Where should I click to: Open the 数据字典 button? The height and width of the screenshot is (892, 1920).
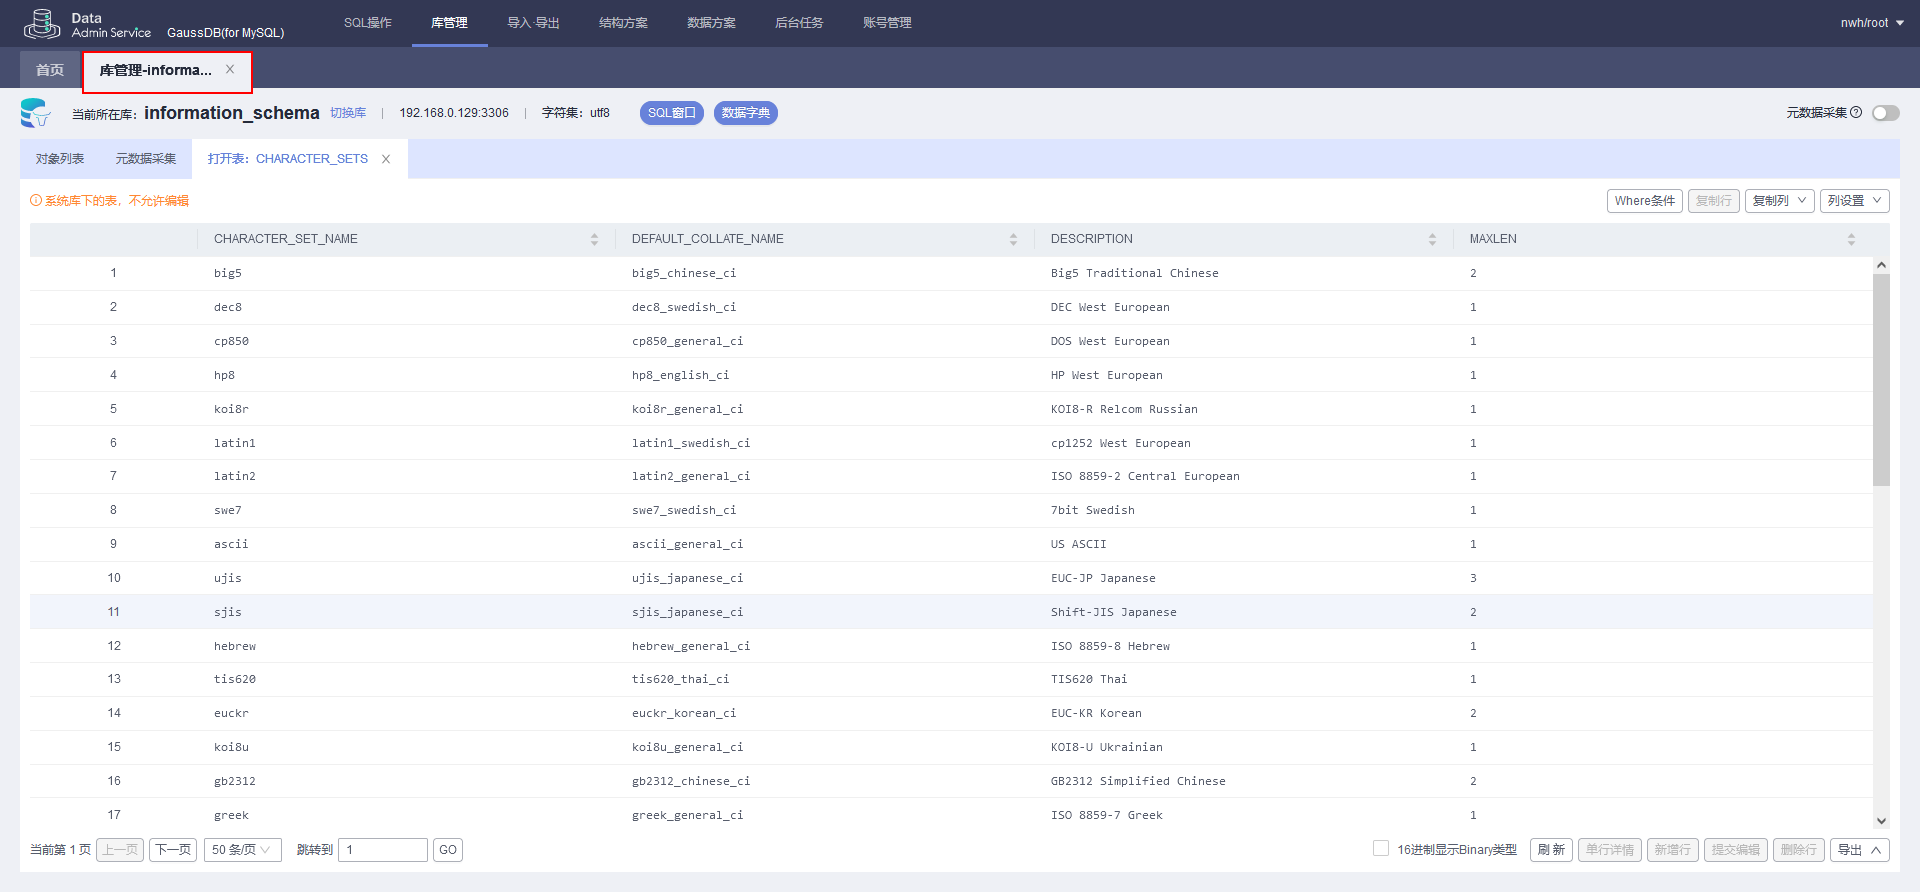click(x=746, y=113)
